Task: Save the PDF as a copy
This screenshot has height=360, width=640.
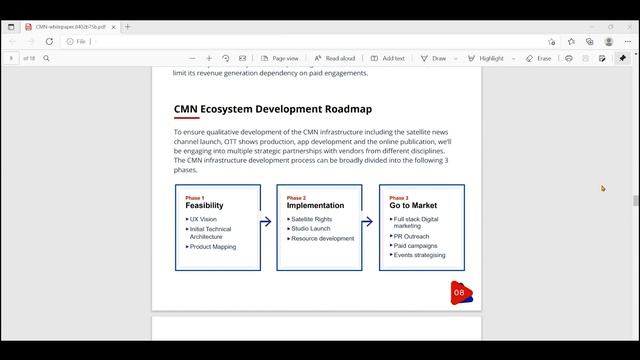Action: (x=602, y=58)
